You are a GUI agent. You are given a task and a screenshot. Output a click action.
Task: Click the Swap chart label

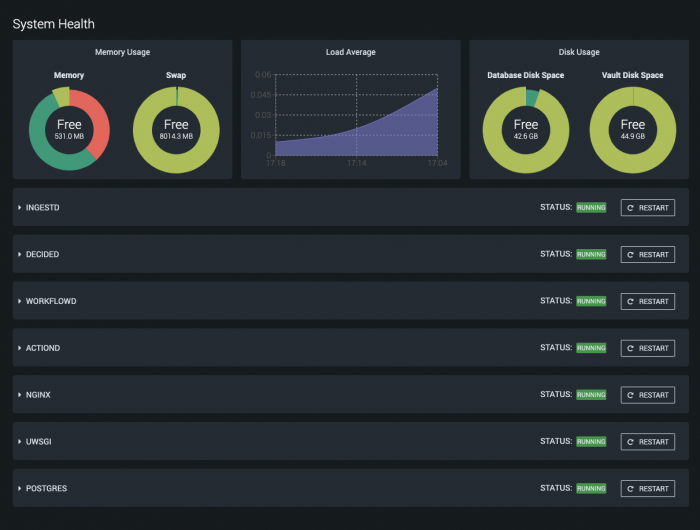[176, 75]
